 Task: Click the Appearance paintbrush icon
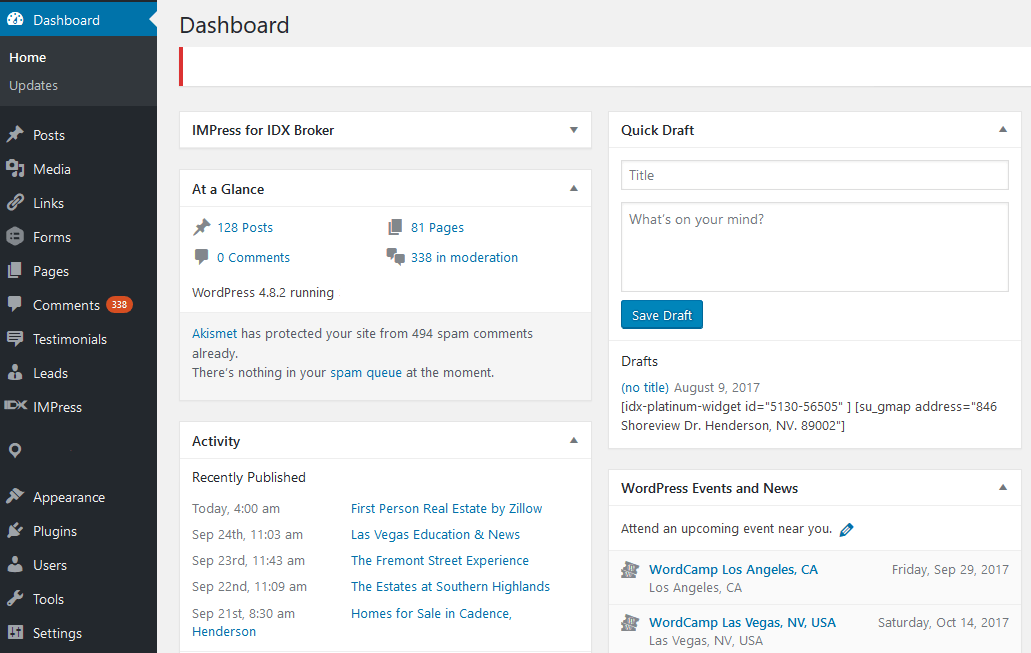[15, 497]
